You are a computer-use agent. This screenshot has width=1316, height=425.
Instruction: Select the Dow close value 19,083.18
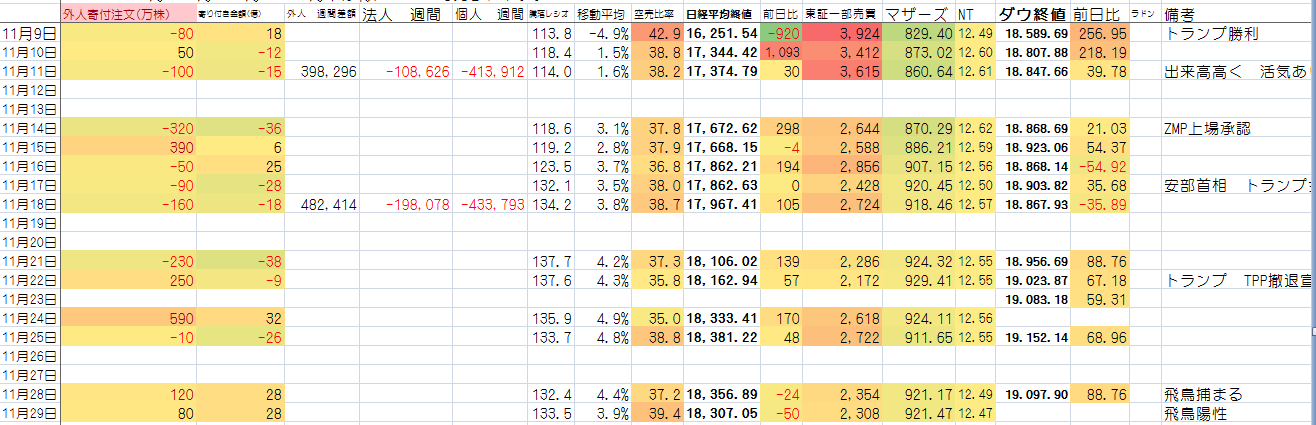point(1033,299)
